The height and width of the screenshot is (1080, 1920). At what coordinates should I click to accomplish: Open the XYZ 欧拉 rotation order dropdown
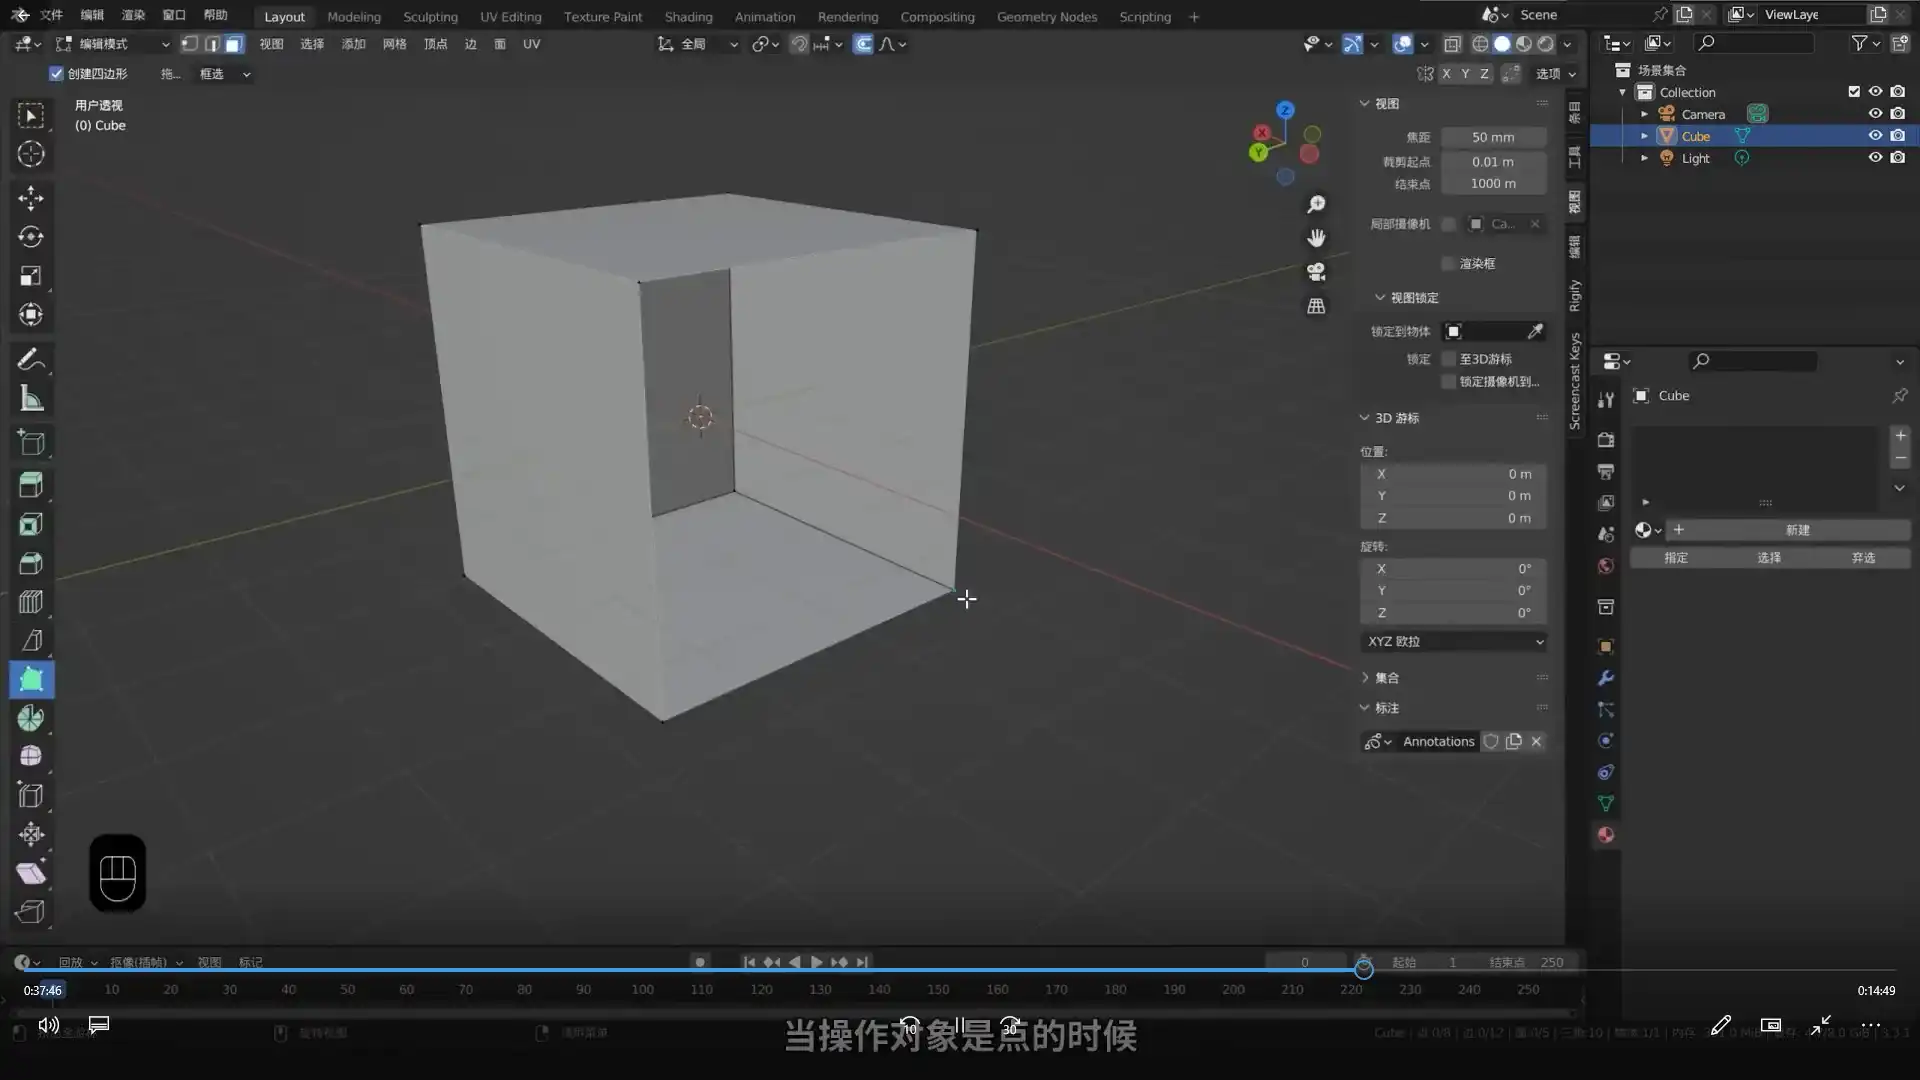pos(1453,641)
